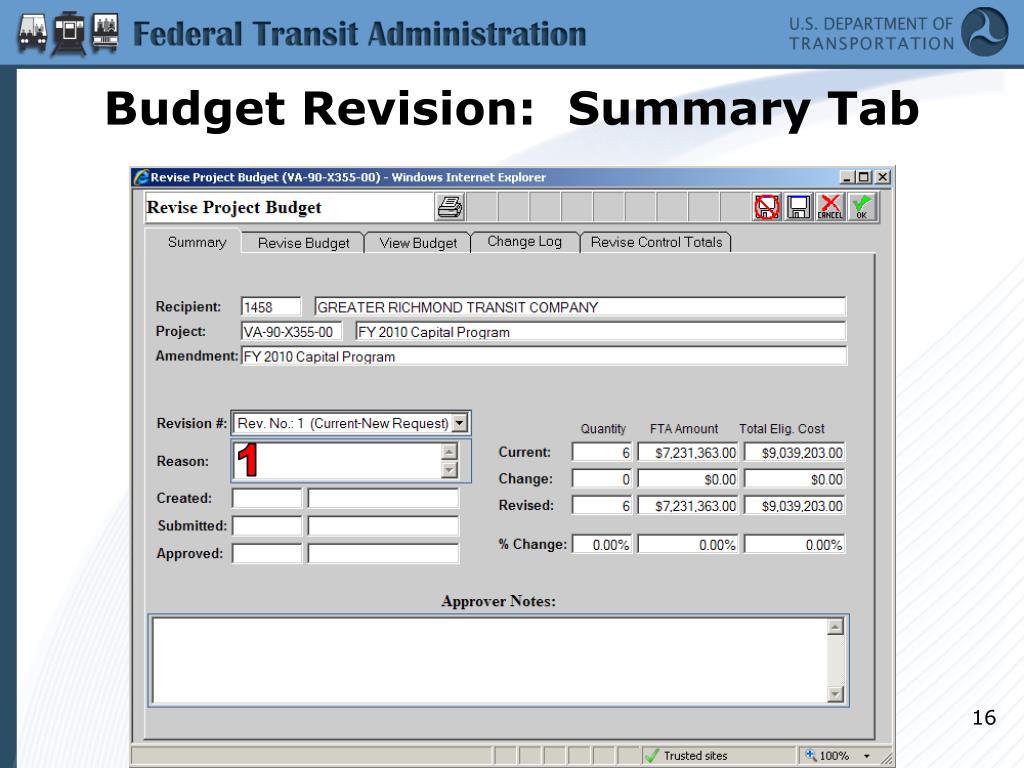
Task: Click the red no-save disk icon
Action: 767,208
